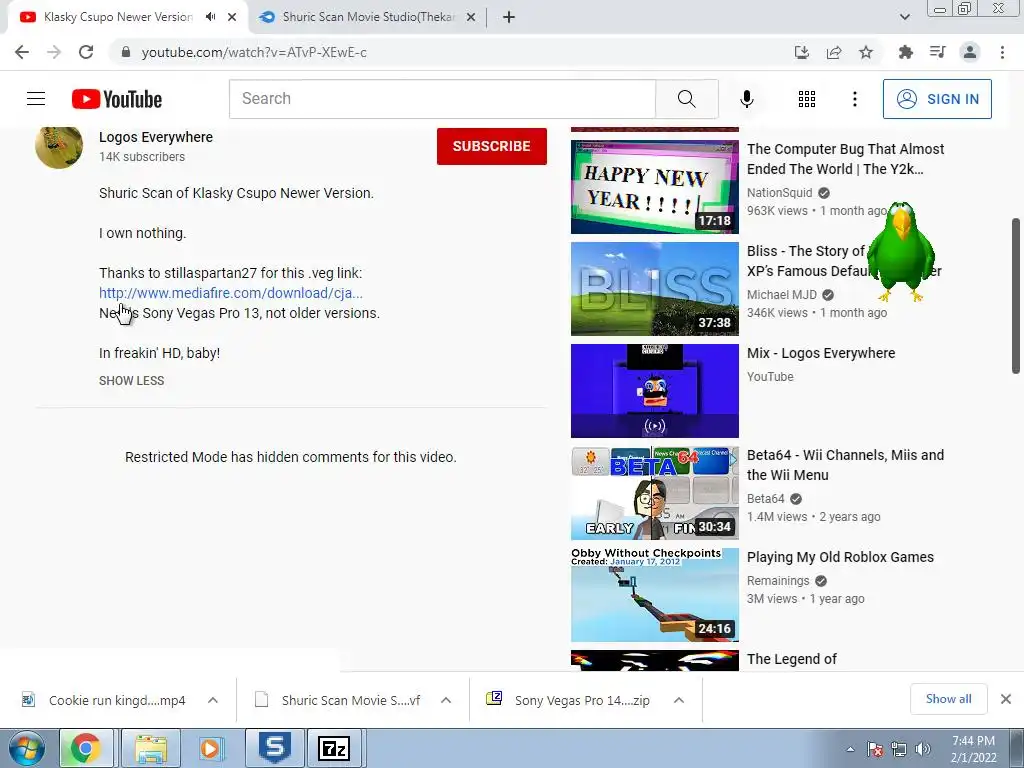Screen dimensions: 1024x768
Task: Open Chrome extensions puzzle icon
Action: [905, 52]
